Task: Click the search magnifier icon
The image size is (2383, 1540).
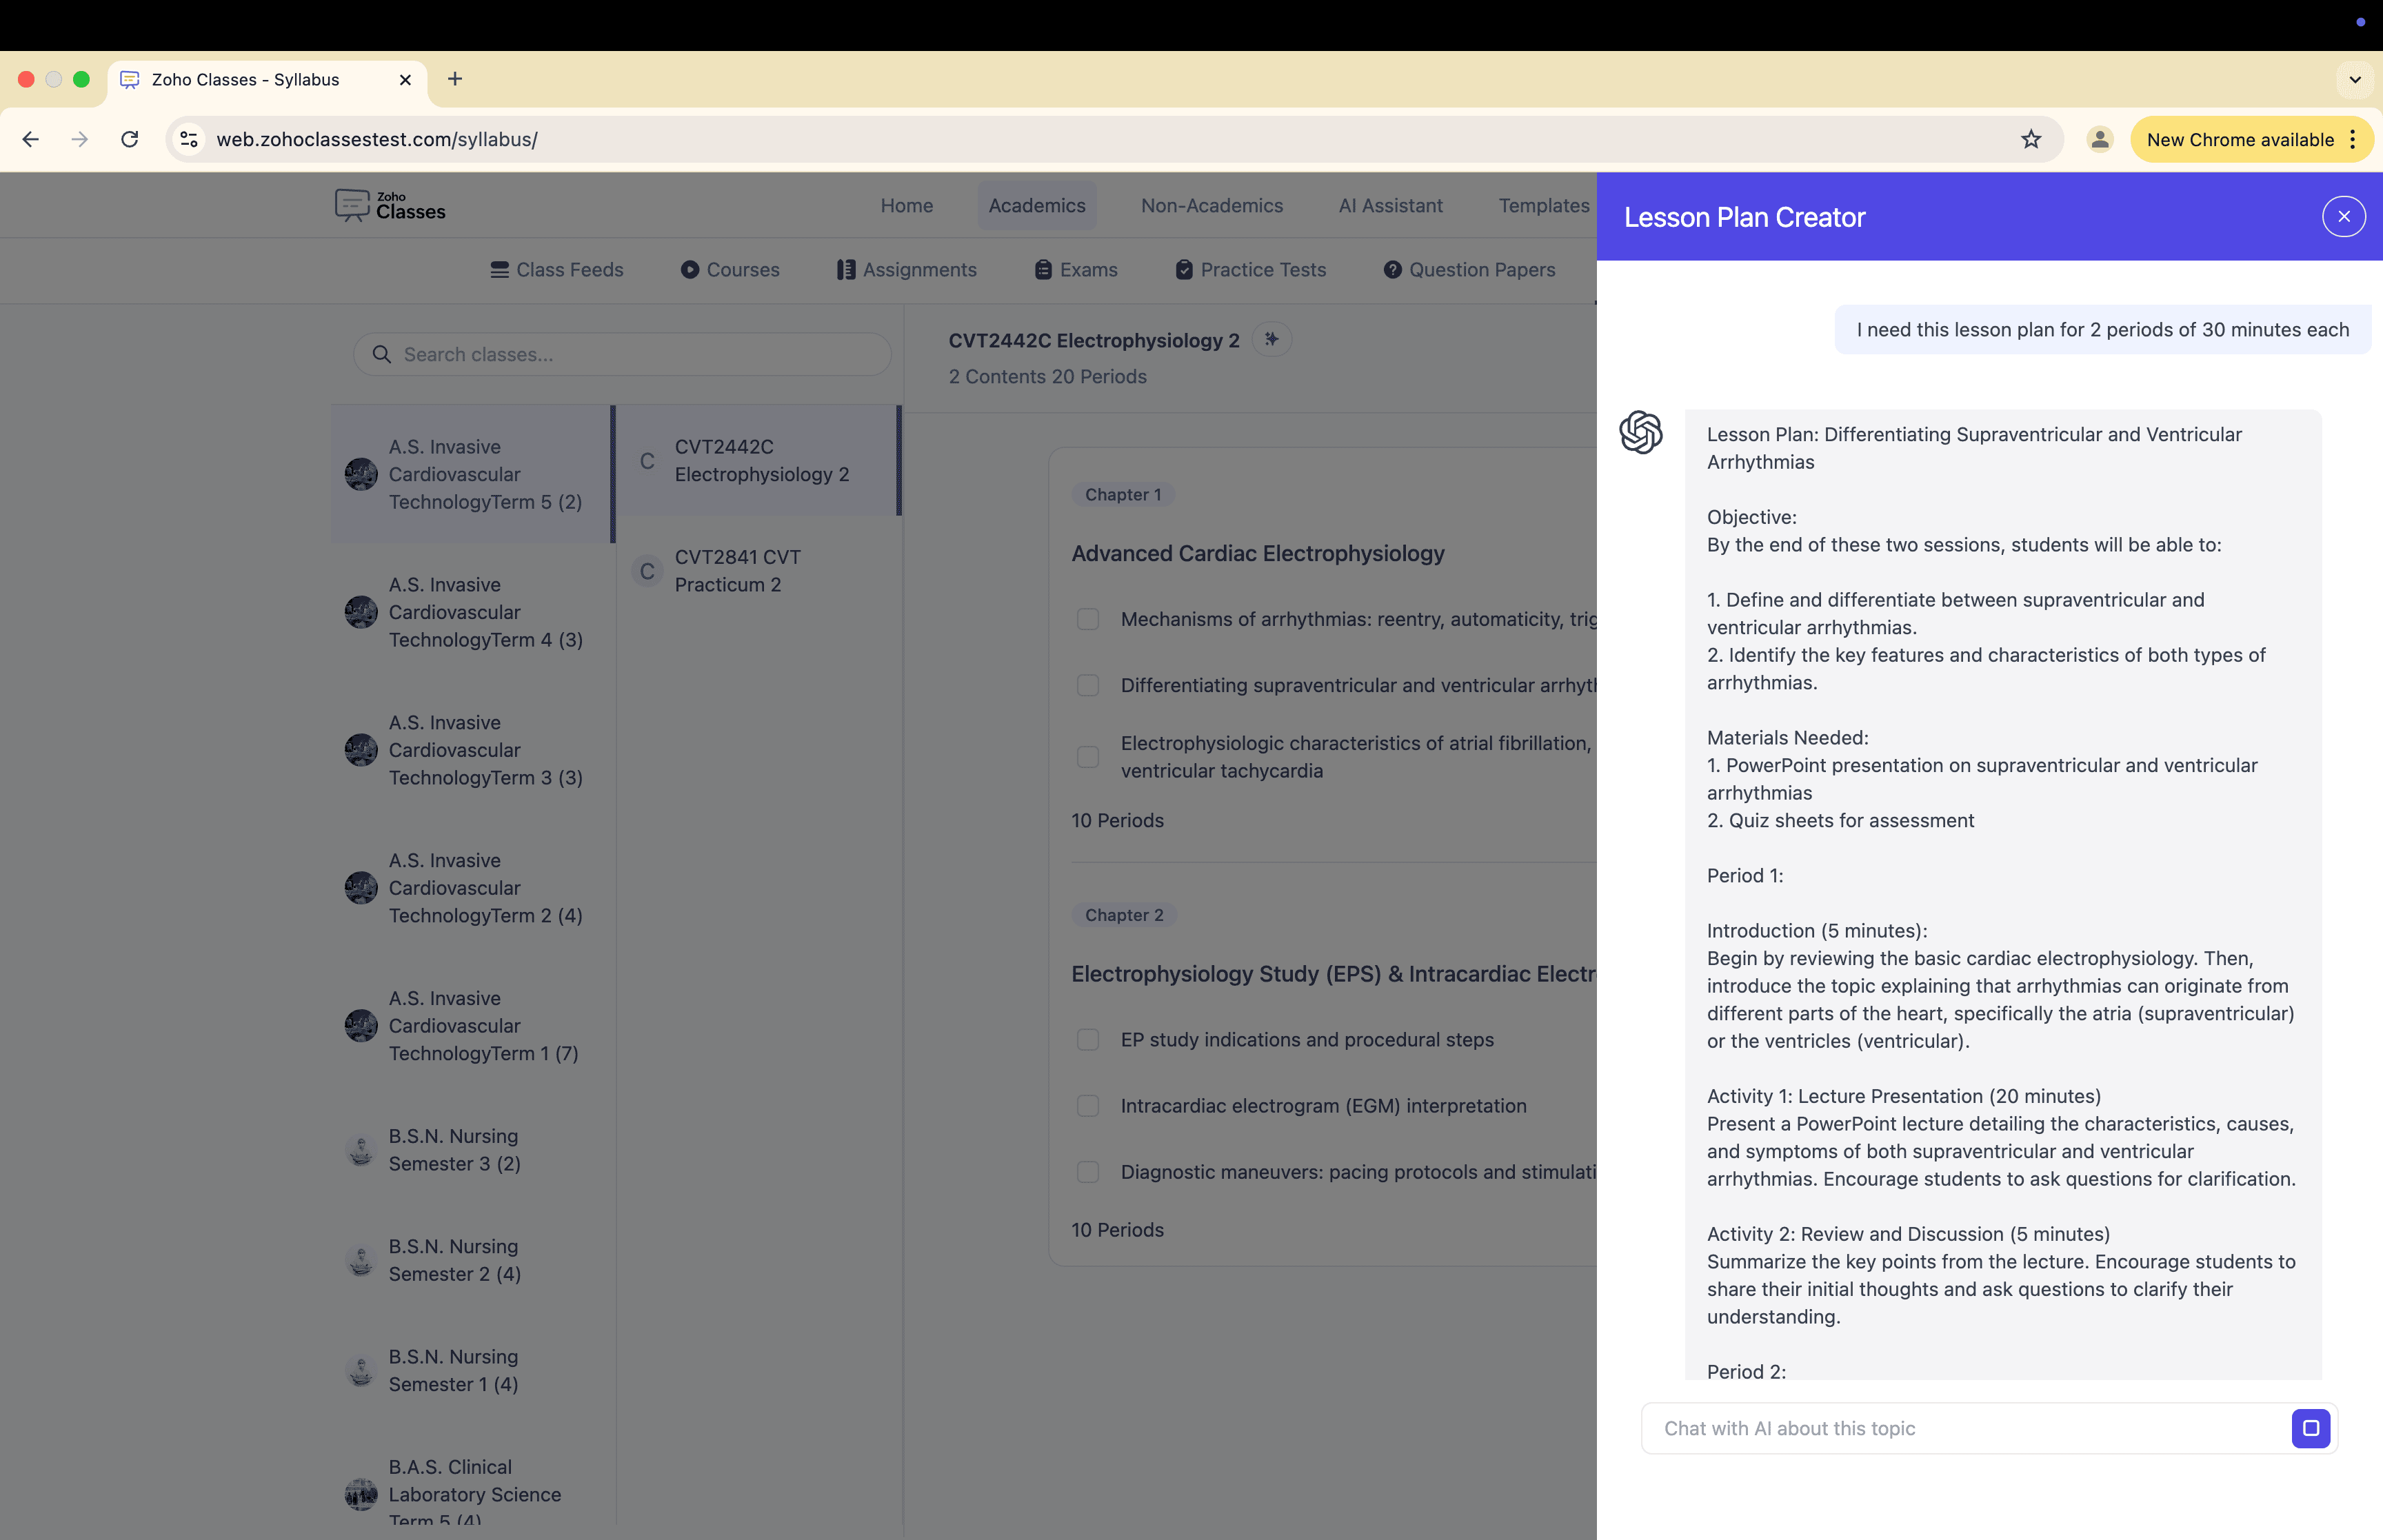Action: (x=381, y=354)
